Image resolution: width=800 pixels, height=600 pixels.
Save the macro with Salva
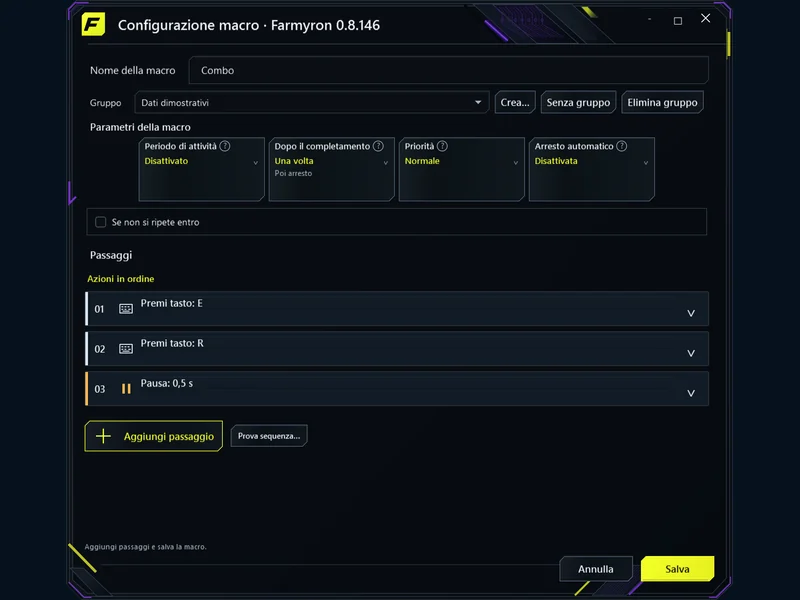[x=678, y=569]
